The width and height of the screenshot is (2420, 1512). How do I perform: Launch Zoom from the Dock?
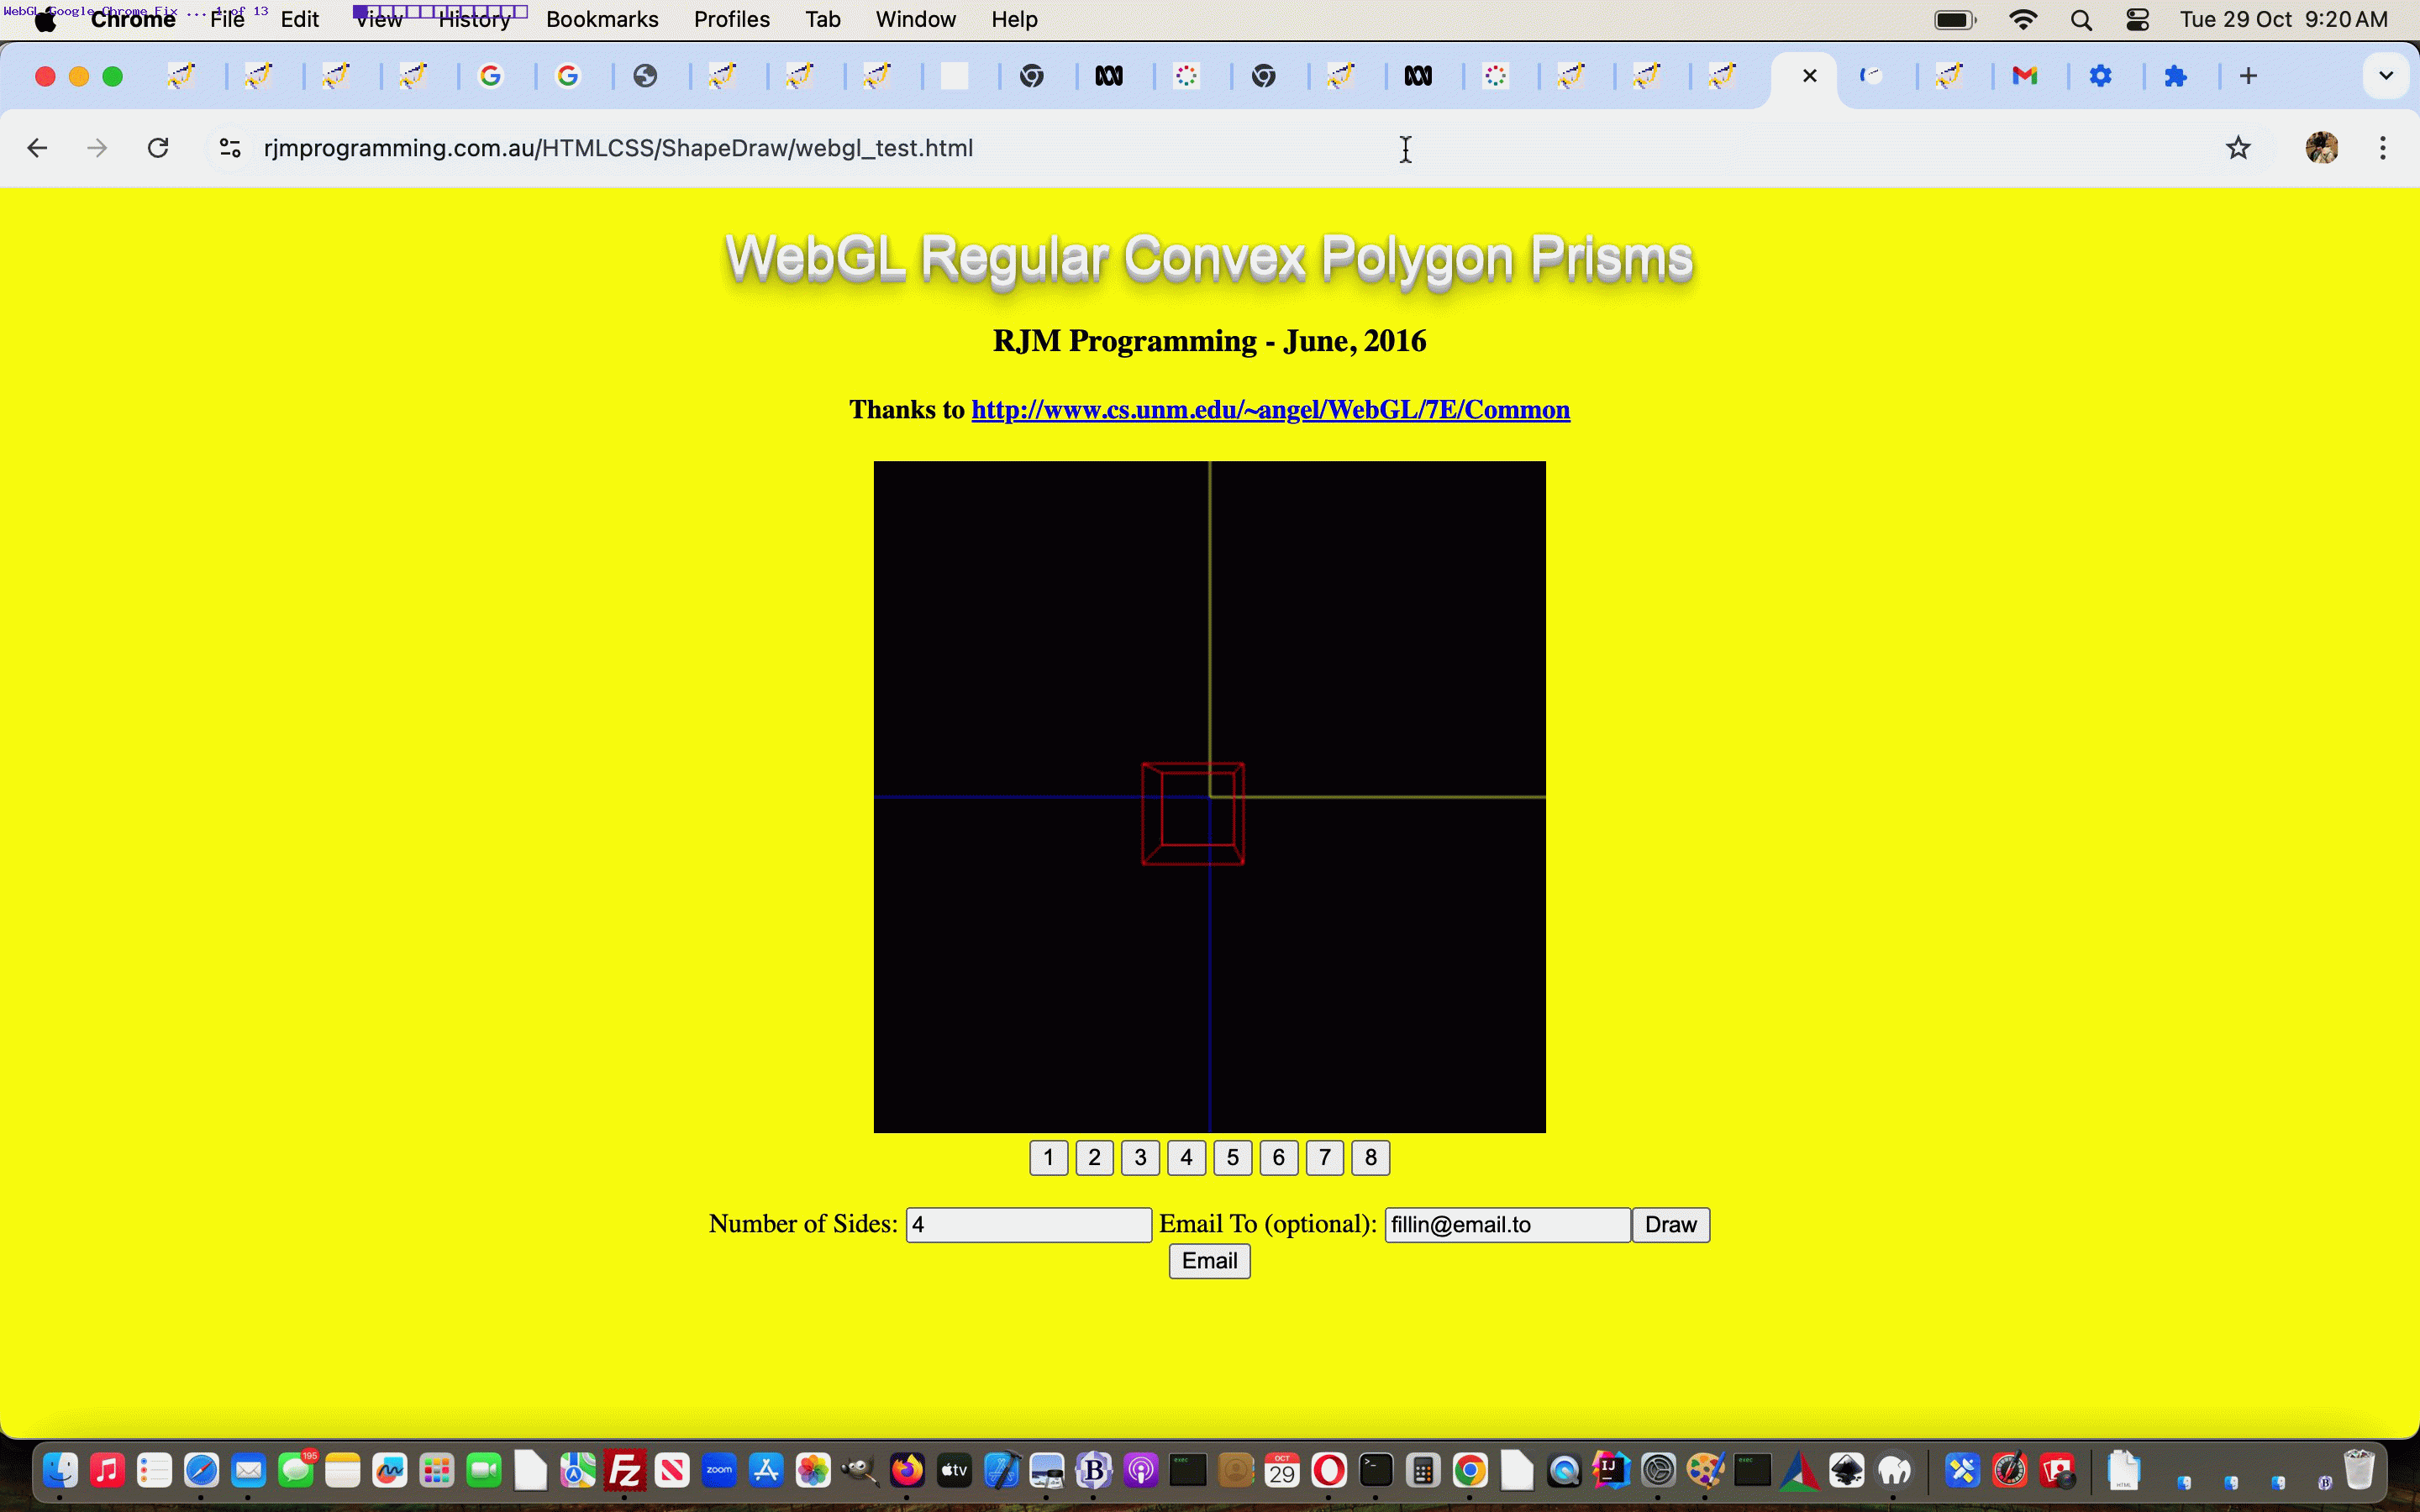tap(719, 1470)
